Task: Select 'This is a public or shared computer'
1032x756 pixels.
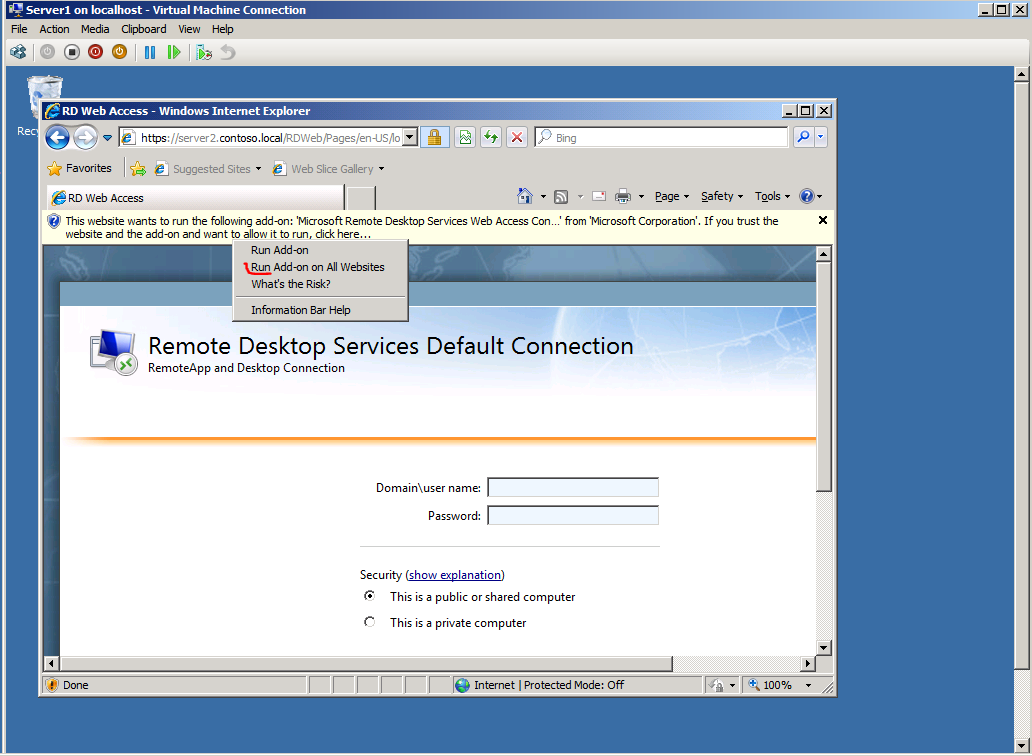Action: click(x=370, y=595)
